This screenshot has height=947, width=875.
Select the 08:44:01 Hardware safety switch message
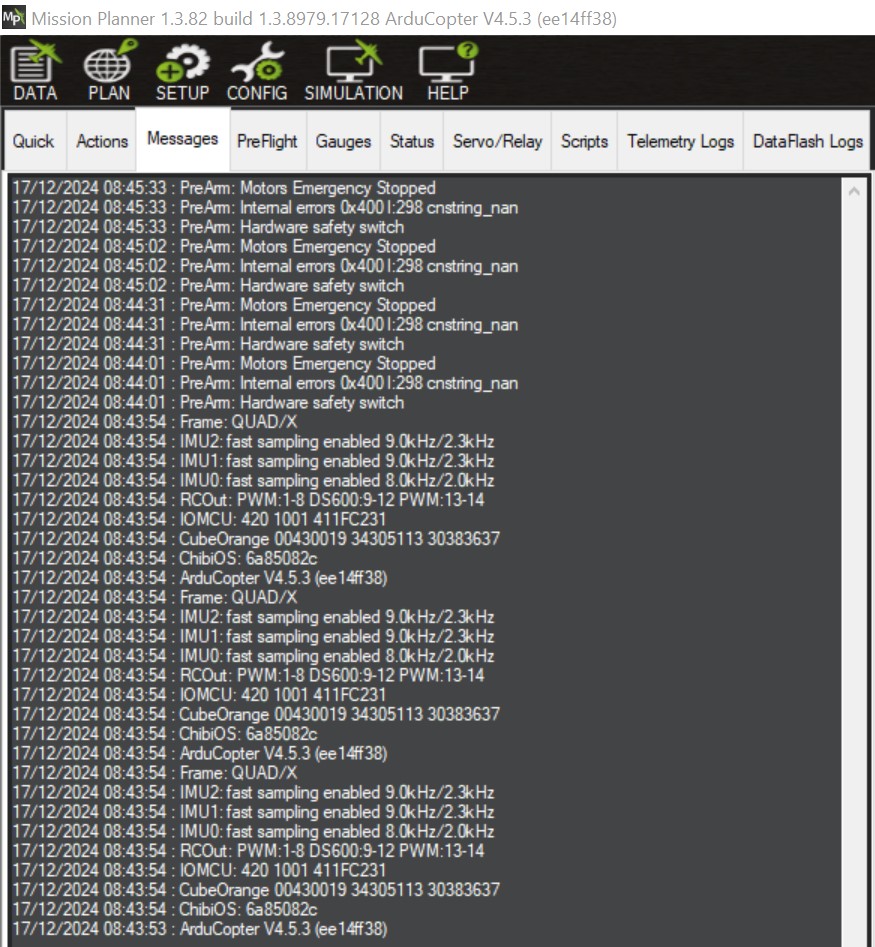tap(208, 402)
